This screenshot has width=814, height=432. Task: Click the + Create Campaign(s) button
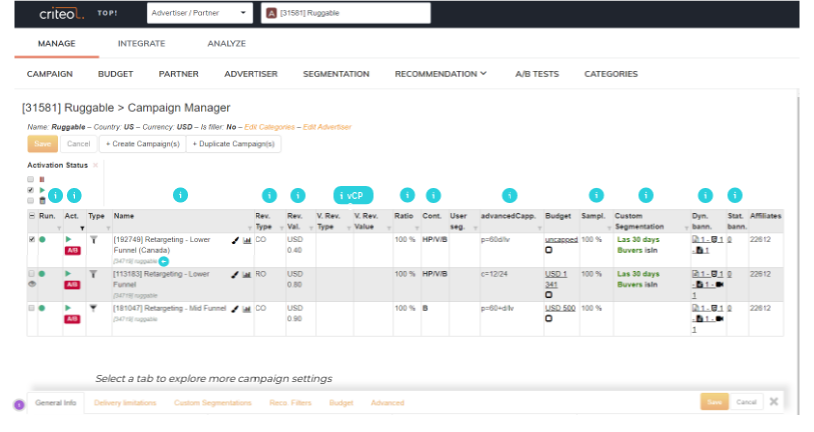click(x=142, y=144)
